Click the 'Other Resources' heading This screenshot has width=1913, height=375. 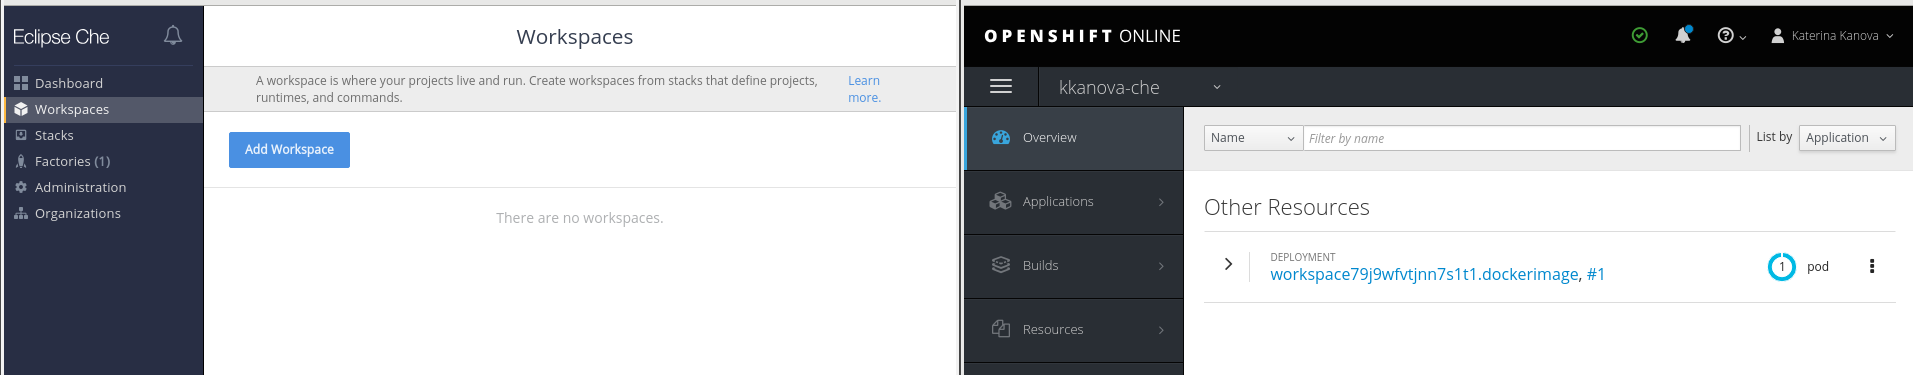1287,207
